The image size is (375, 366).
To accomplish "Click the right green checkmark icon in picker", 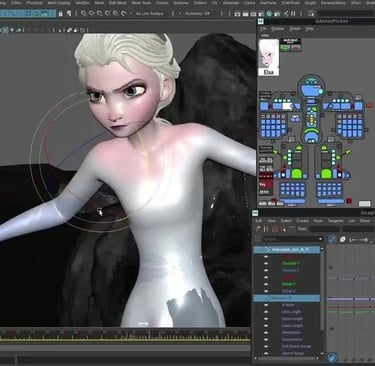I will (347, 152).
